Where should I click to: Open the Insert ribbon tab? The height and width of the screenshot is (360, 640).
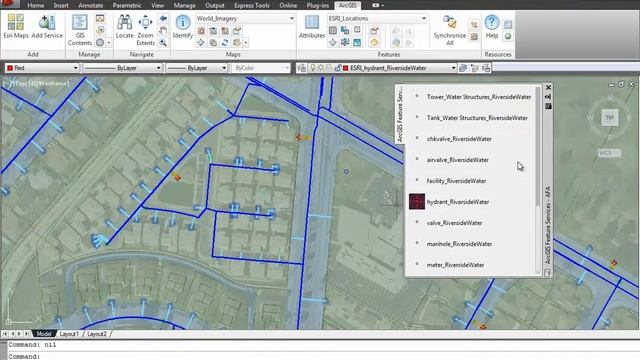point(61,5)
